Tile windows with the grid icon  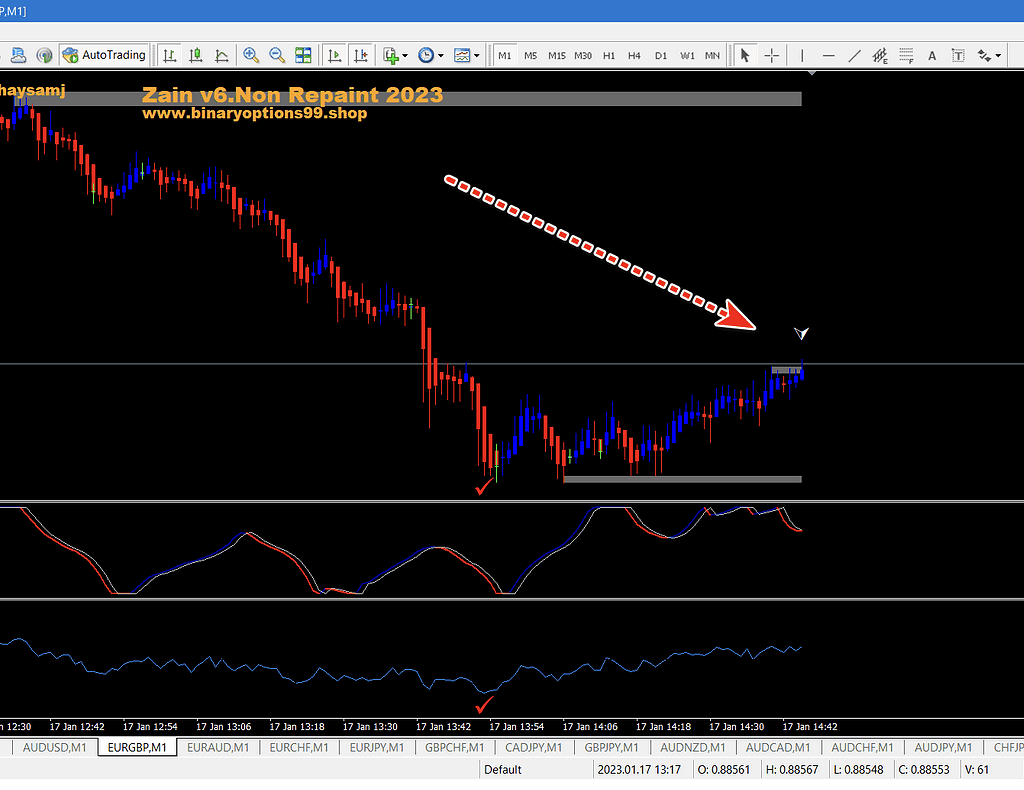[303, 55]
